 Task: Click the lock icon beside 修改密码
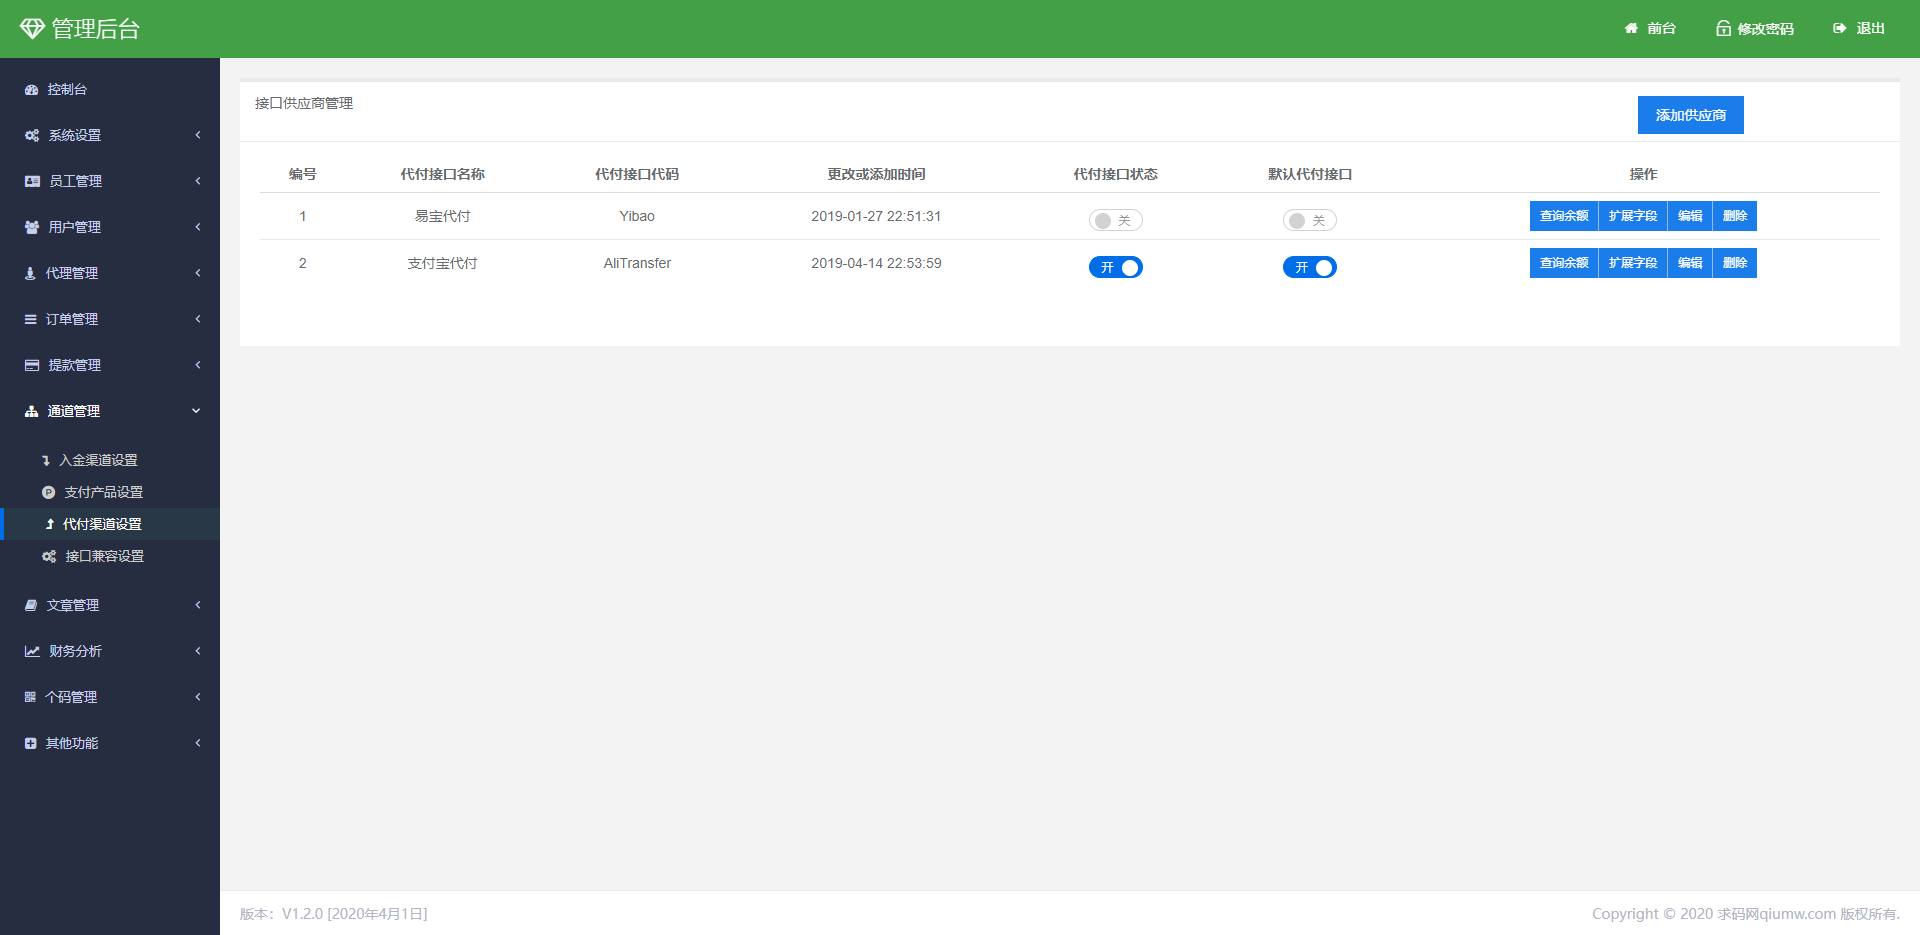coord(1723,28)
